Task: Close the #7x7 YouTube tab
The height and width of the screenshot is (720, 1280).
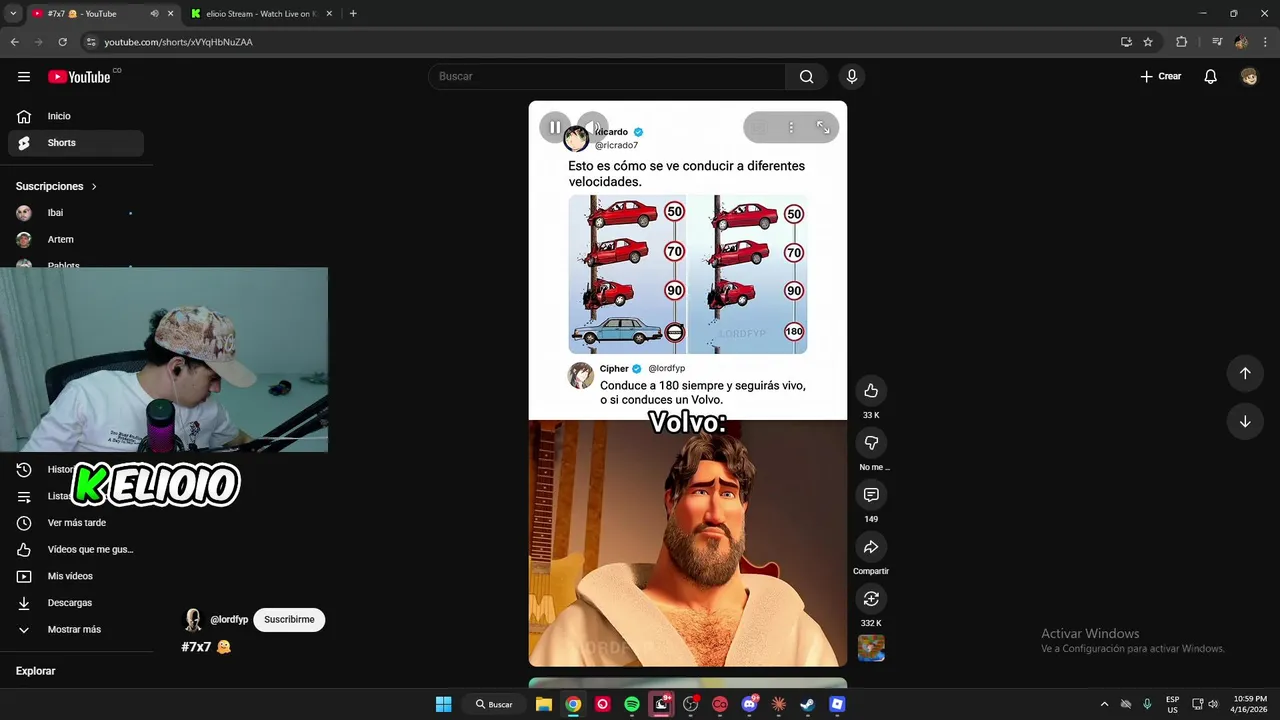Action: click(170, 14)
